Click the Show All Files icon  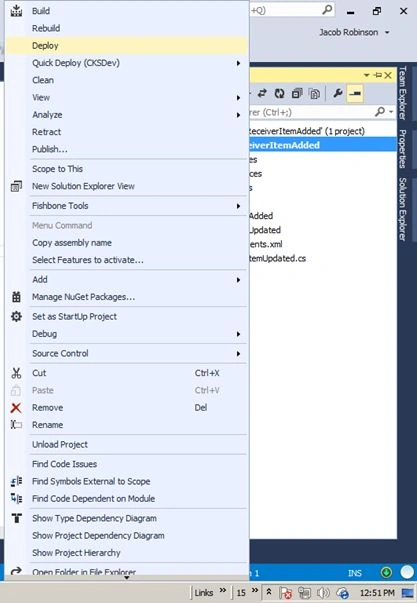pos(314,93)
